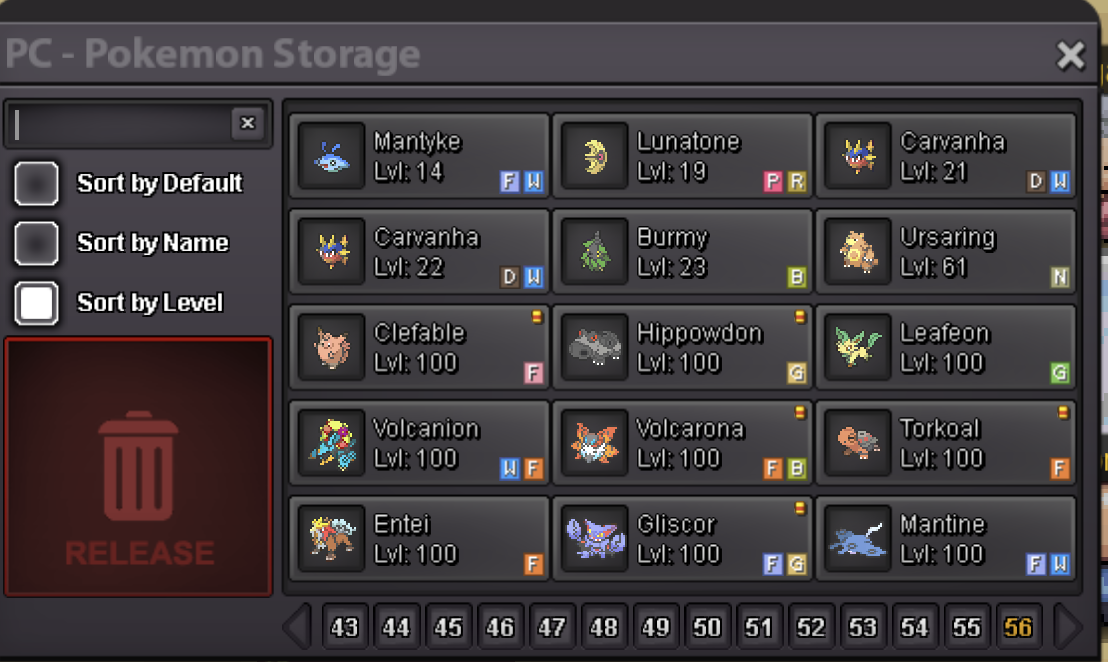Select the Torkoal Lvl 100 entry
Image resolution: width=1108 pixels, height=662 pixels.
(946, 443)
